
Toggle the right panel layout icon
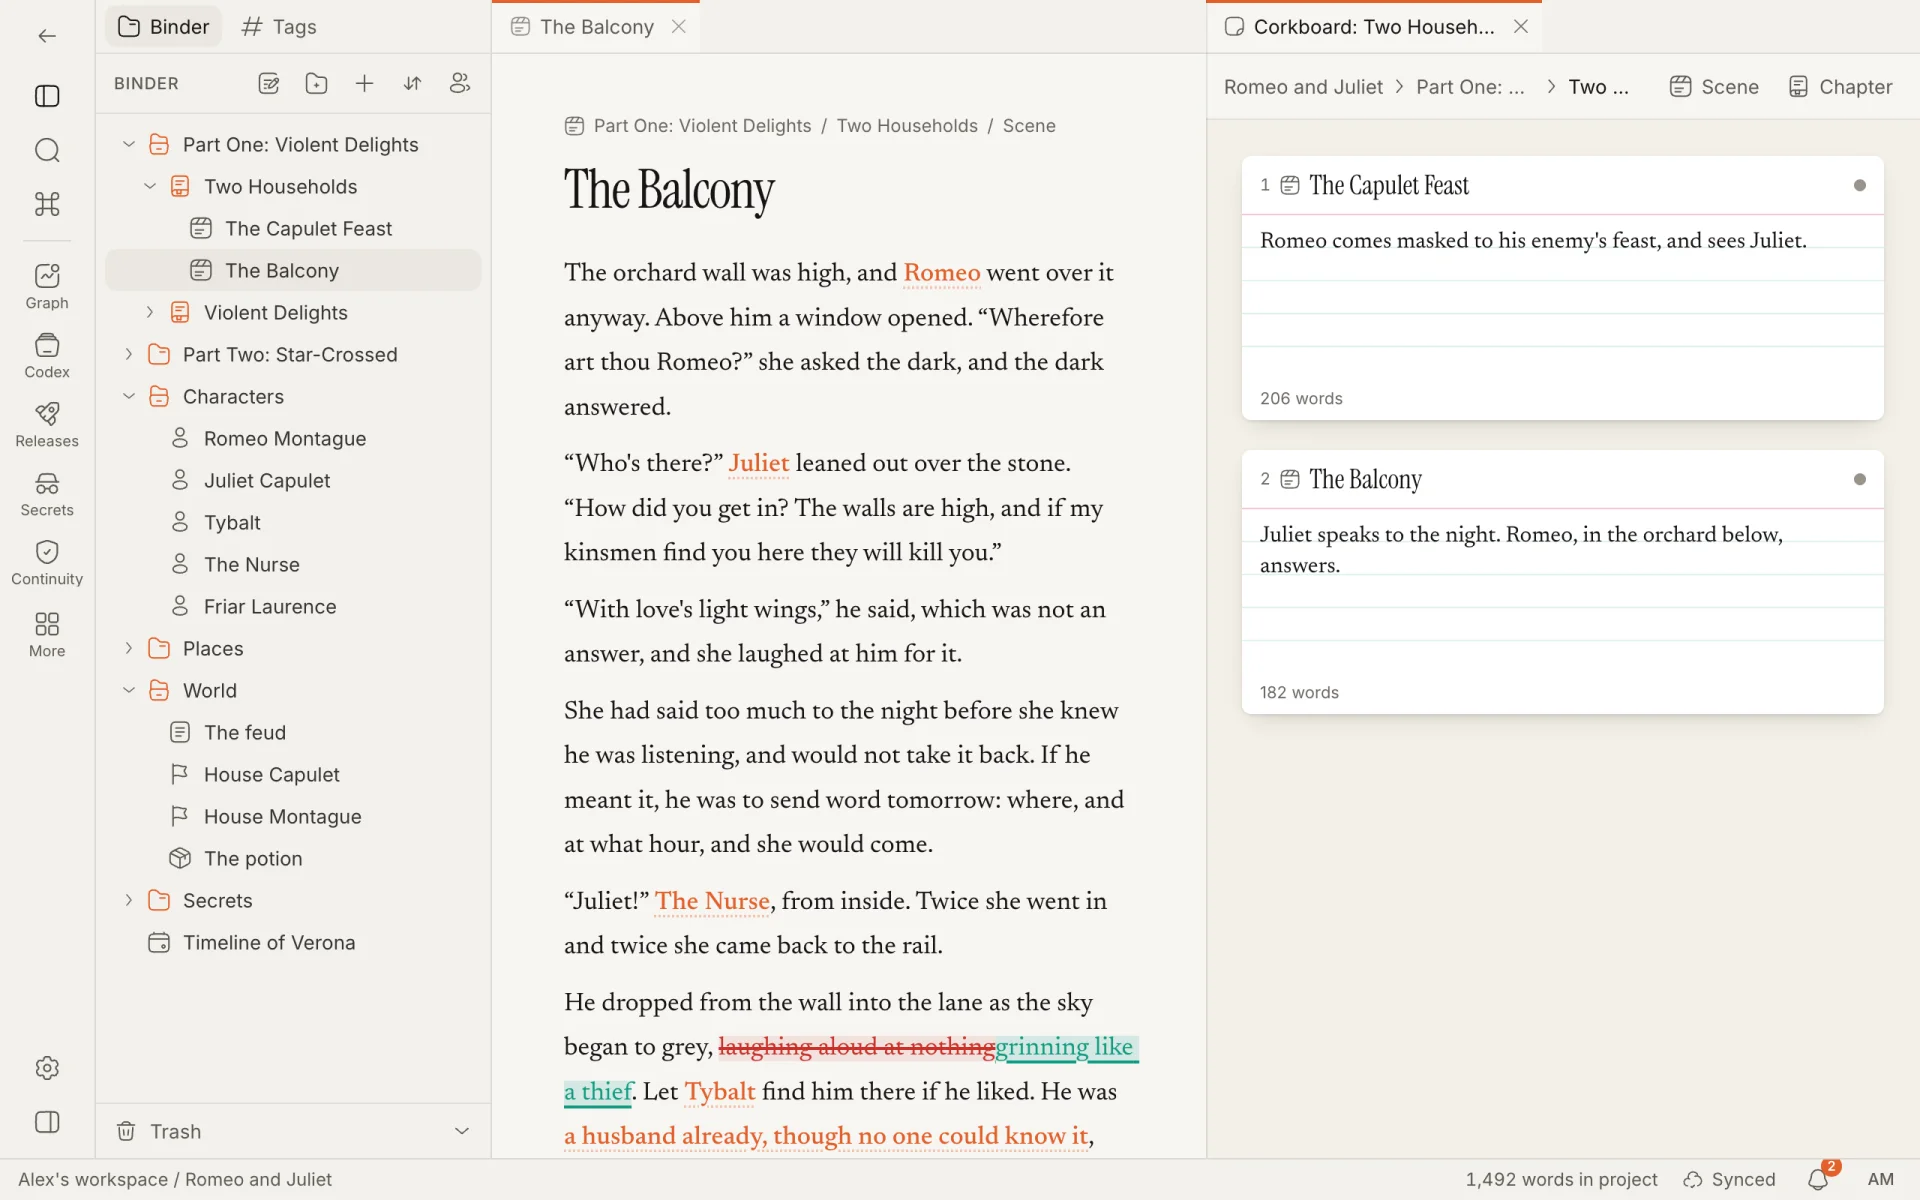(47, 1122)
